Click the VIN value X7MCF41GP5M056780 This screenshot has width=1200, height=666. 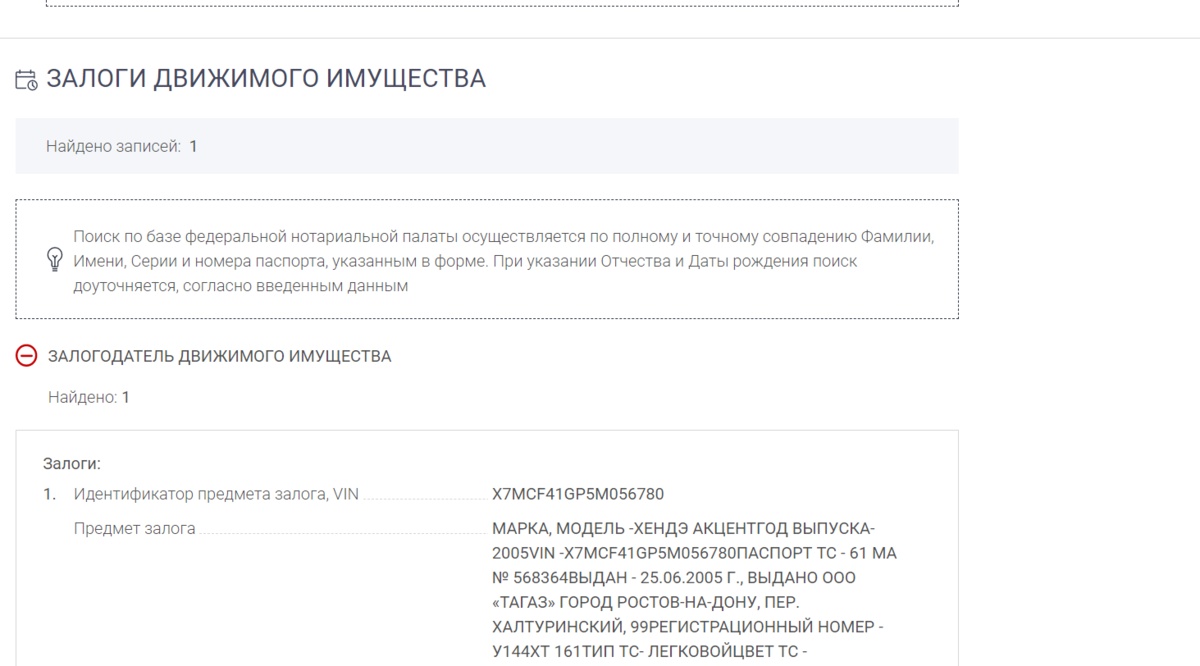(x=578, y=494)
